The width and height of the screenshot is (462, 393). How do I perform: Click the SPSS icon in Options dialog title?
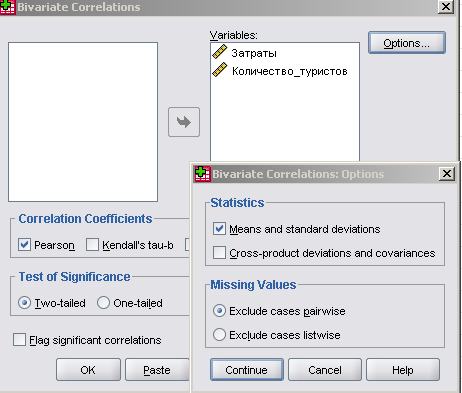pyautogui.click(x=202, y=174)
